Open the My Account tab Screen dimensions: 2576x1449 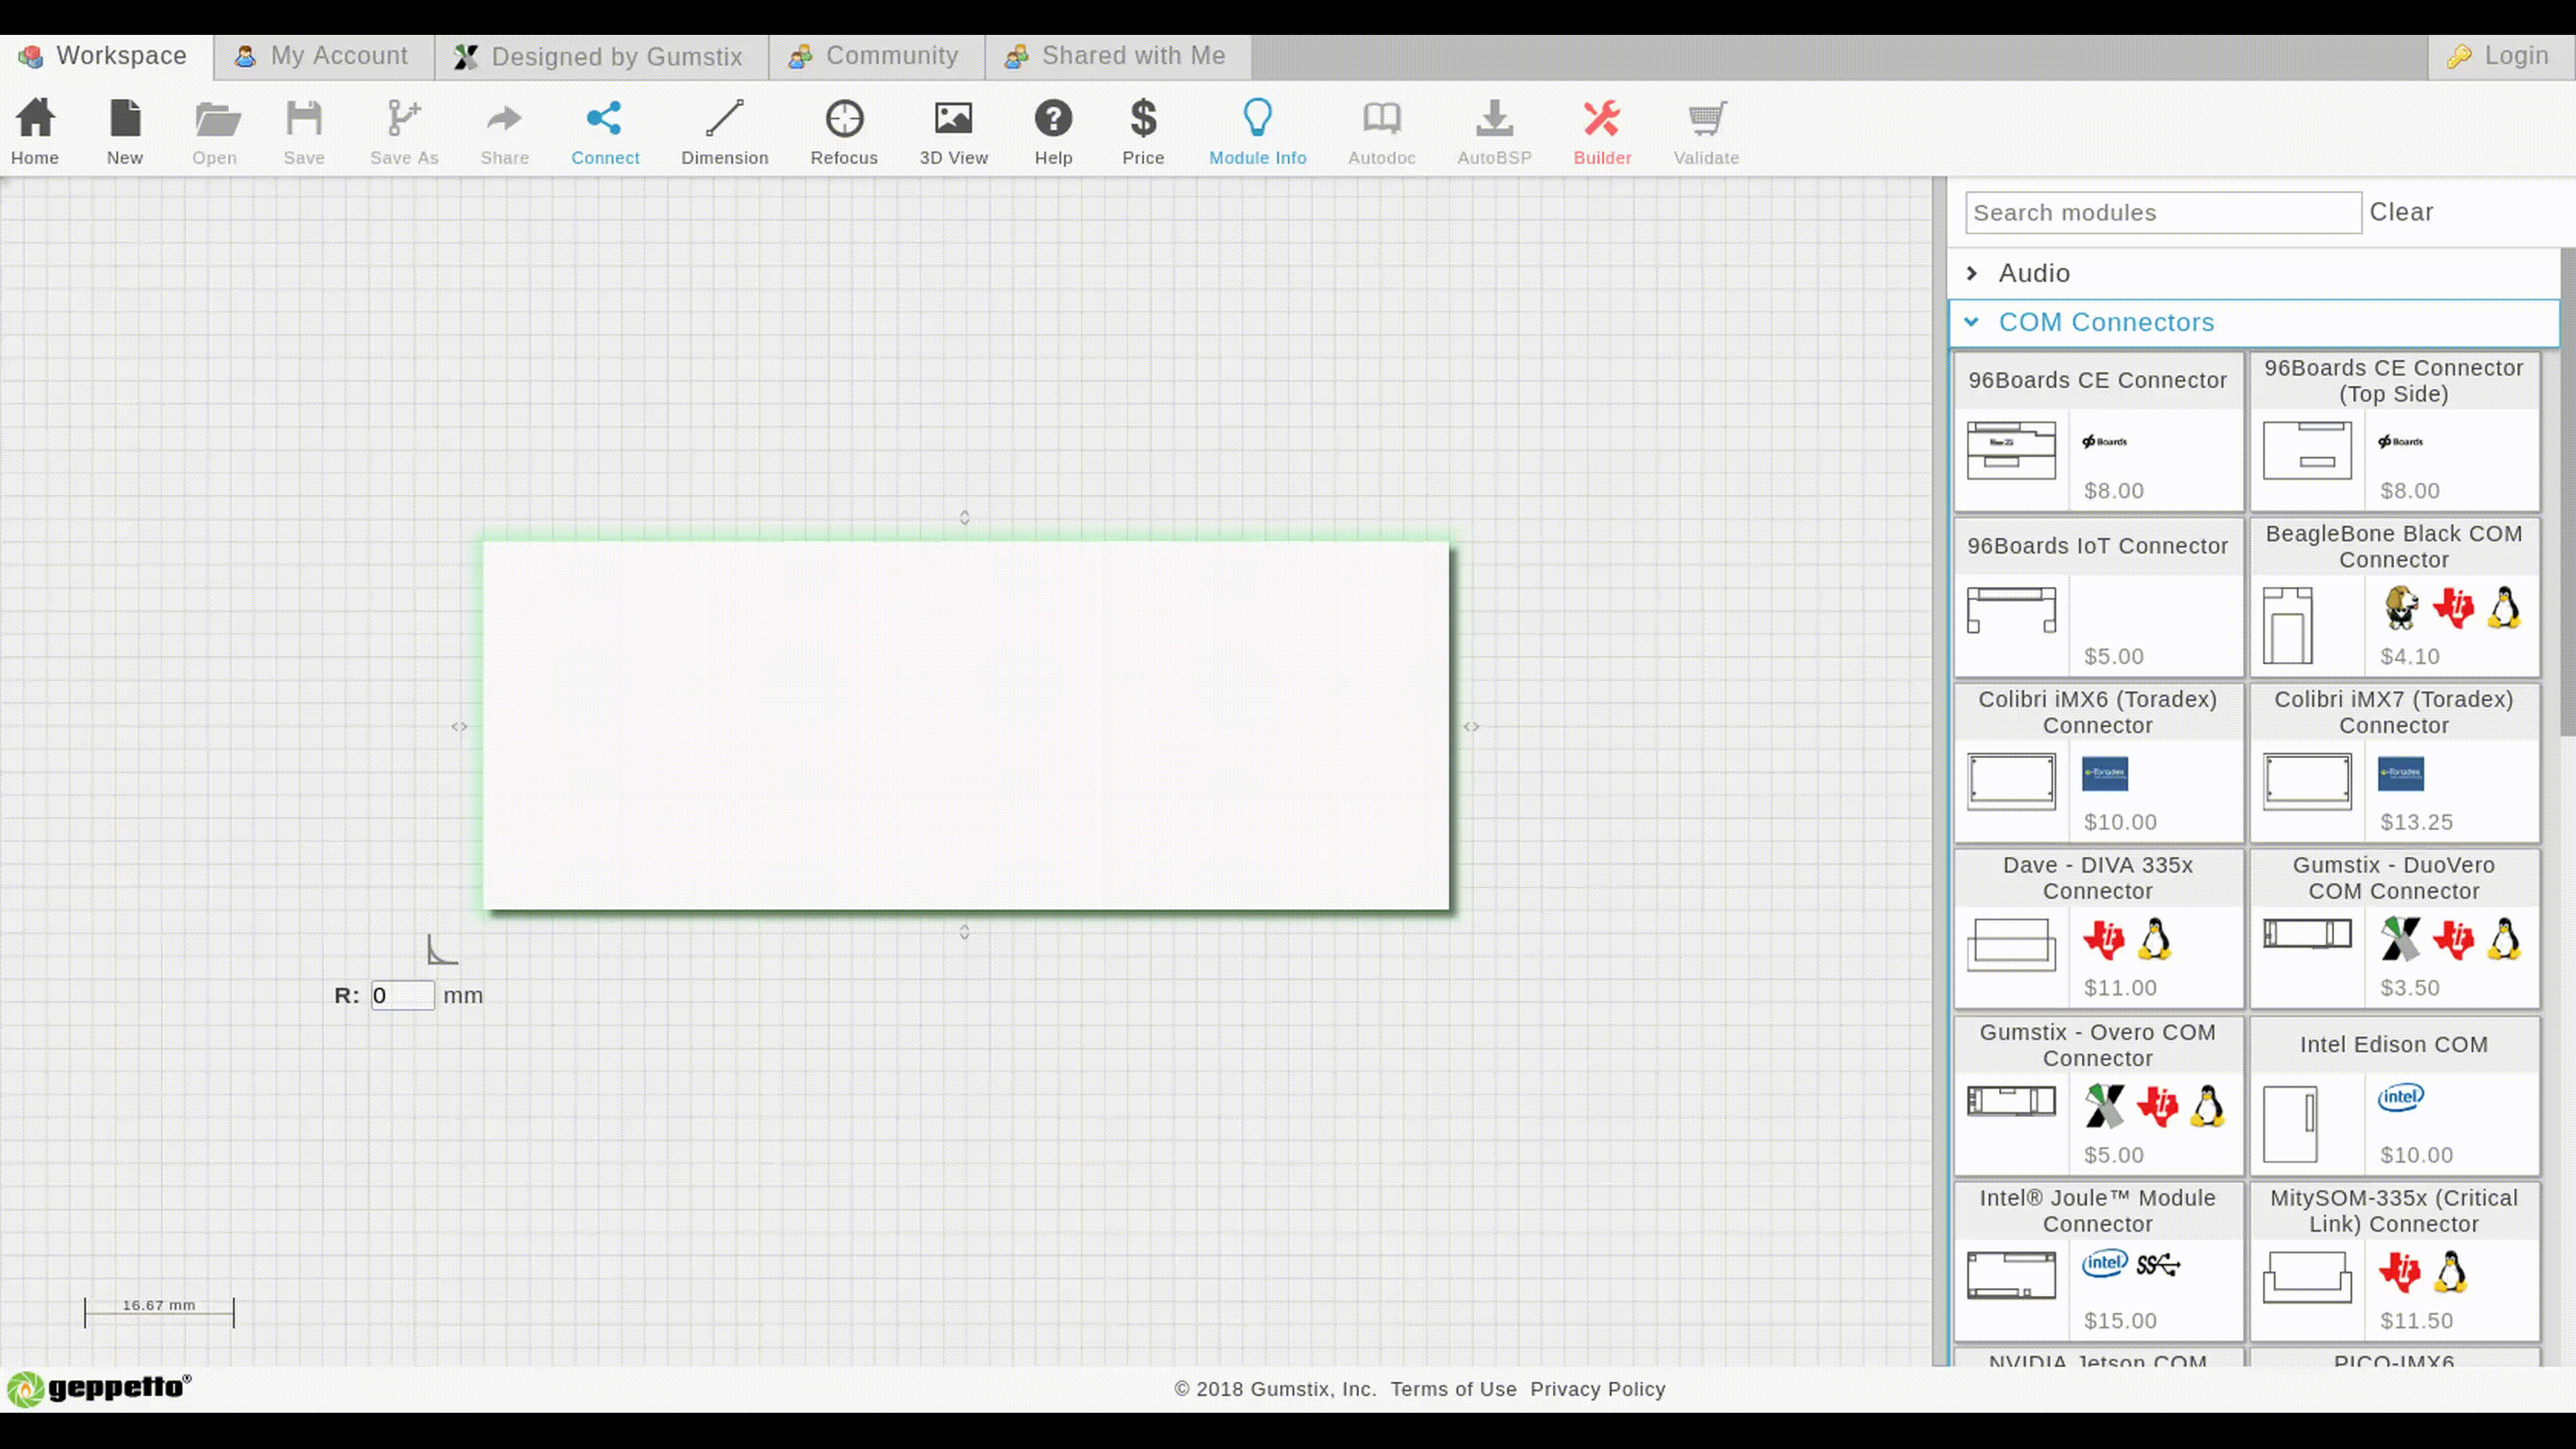[x=323, y=56]
